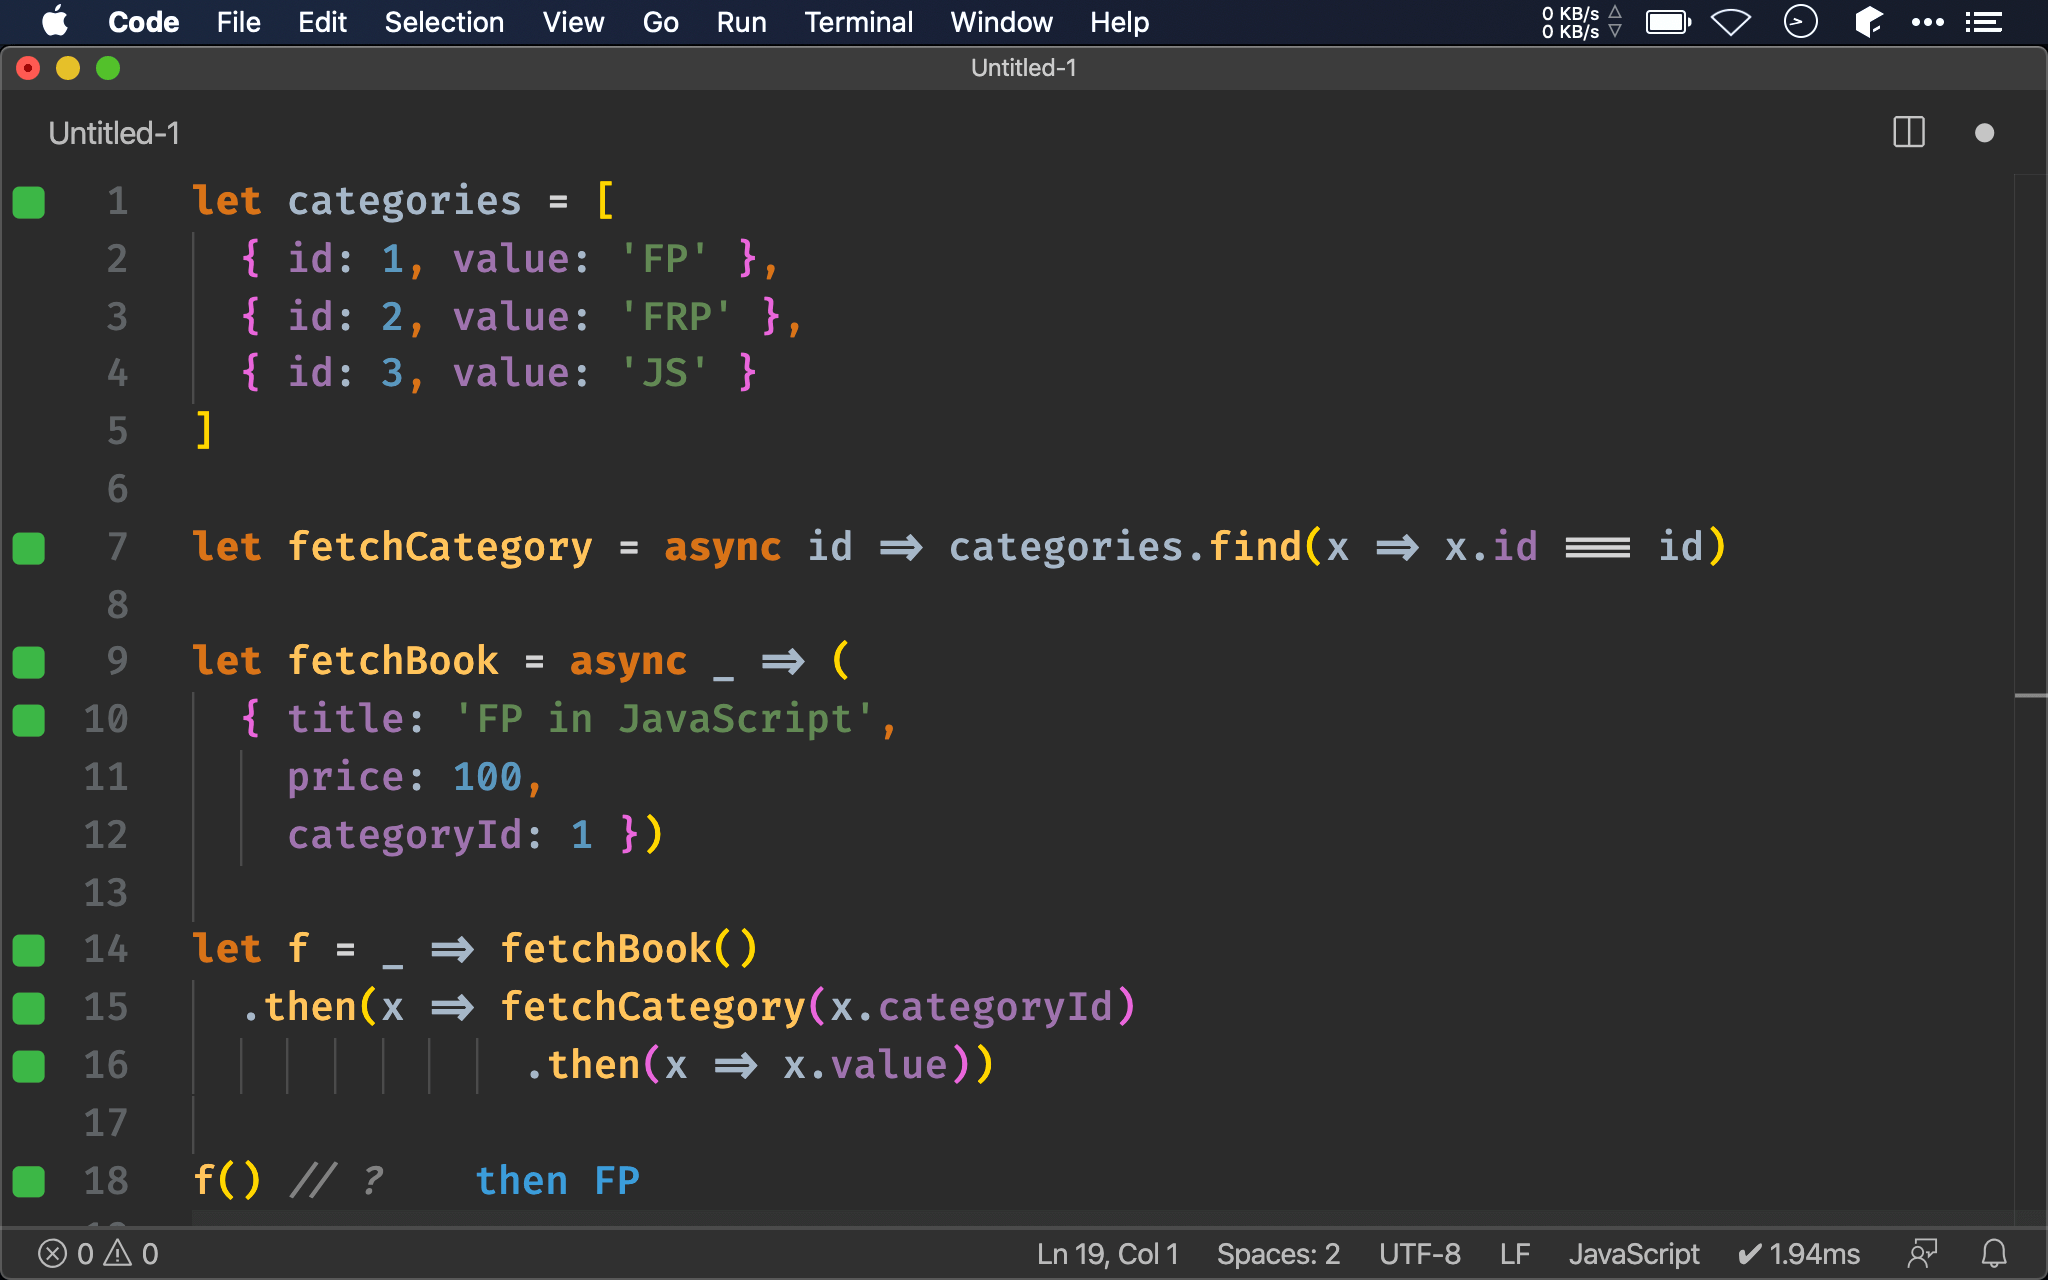Click the unsaved changes dot icon
Viewport: 2048px width, 1280px height.
(1984, 133)
